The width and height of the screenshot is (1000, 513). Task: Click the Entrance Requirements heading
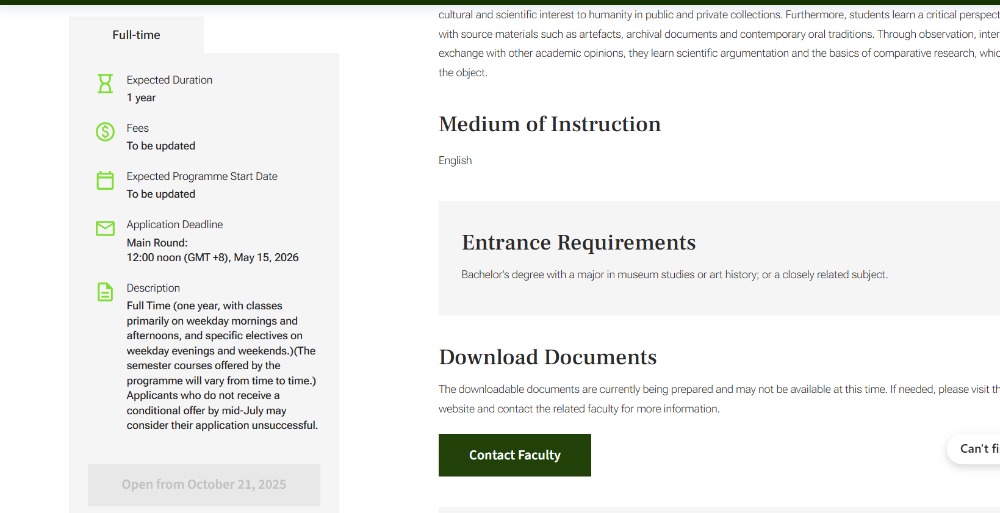(x=578, y=243)
